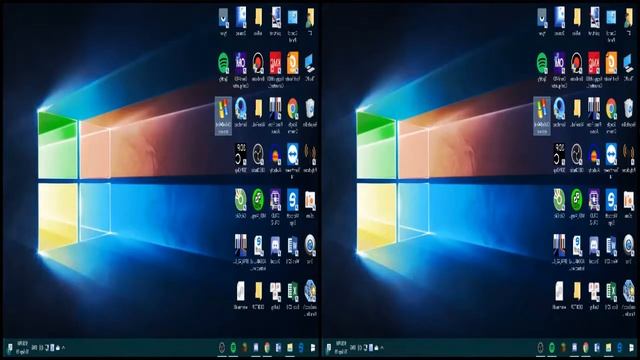Click the Recycle Bin icon in the left desktop copy
Viewport: 640px width, 360px height.
coord(310,109)
